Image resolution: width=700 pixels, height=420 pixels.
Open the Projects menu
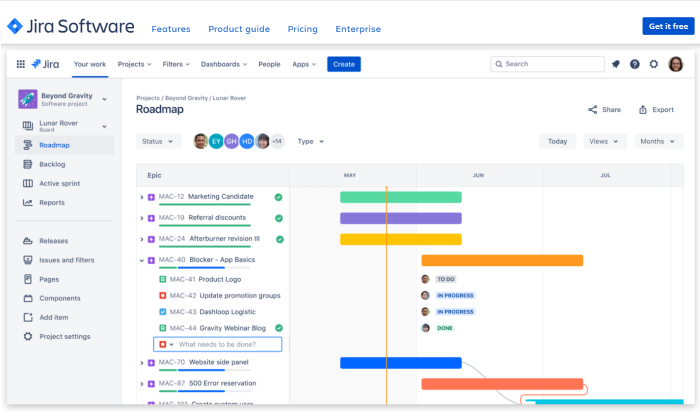click(134, 64)
